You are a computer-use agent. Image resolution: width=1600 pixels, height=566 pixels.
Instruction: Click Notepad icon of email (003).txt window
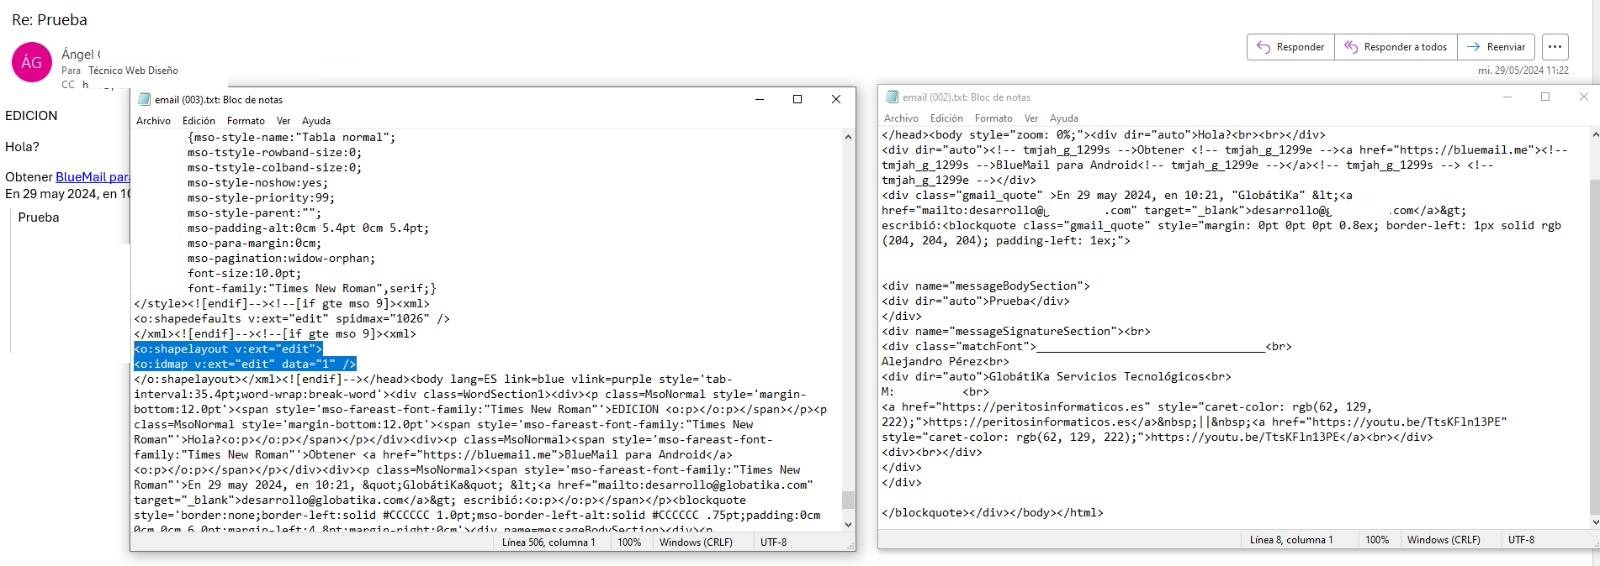[x=144, y=100]
